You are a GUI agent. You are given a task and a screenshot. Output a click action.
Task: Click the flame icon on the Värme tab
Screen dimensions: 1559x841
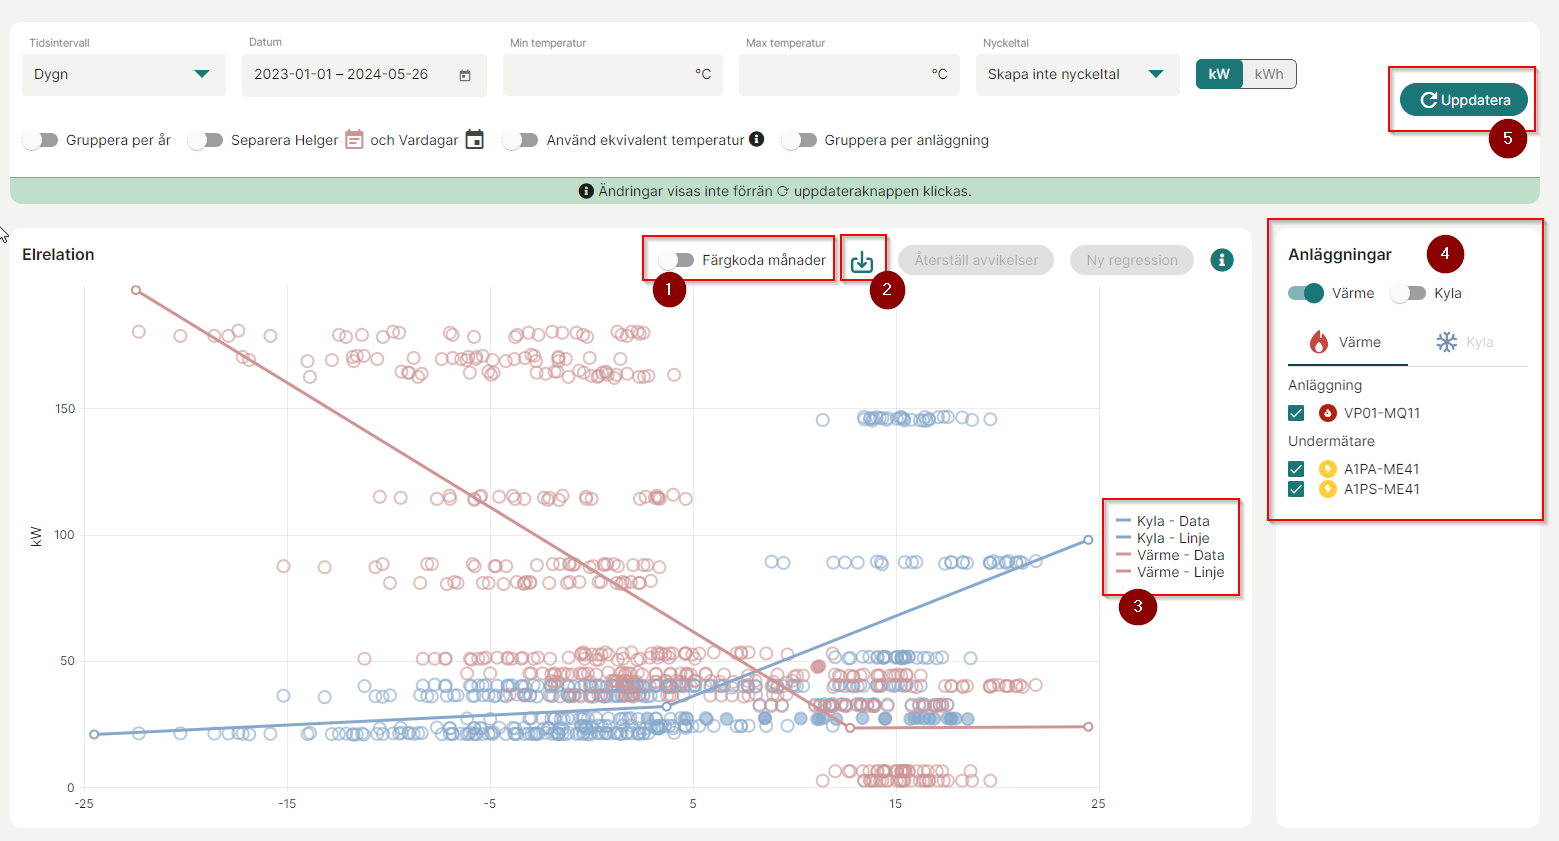(x=1319, y=342)
